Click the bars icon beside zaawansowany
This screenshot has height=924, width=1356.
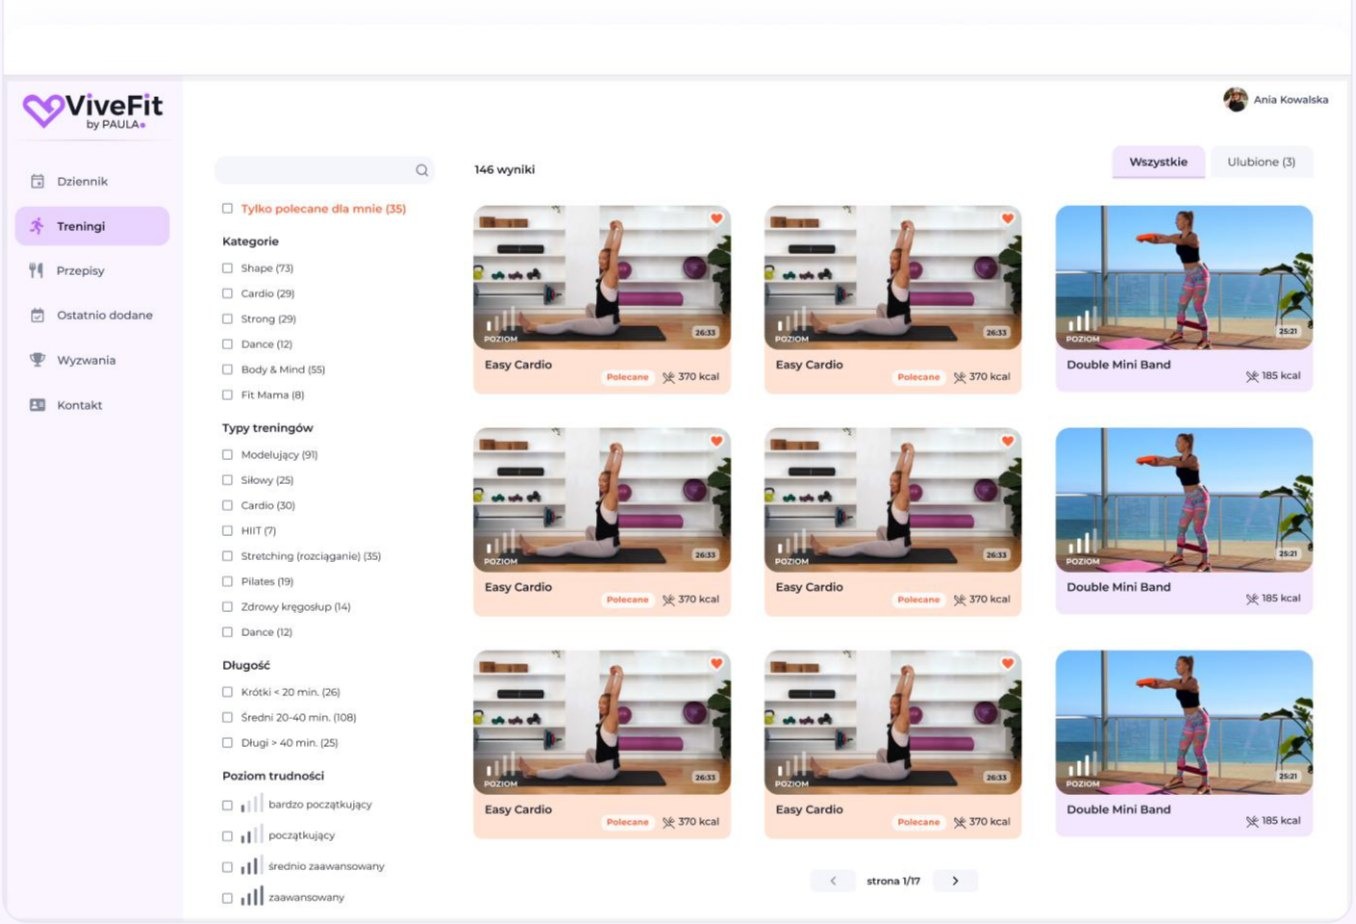click(x=251, y=896)
